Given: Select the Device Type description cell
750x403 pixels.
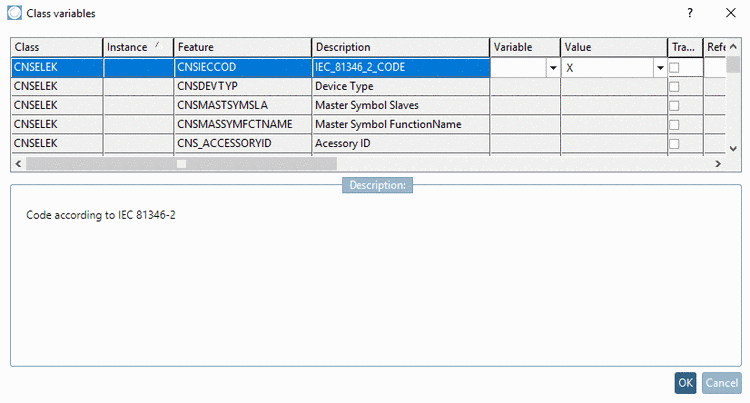Looking at the screenshot, I should pos(401,87).
